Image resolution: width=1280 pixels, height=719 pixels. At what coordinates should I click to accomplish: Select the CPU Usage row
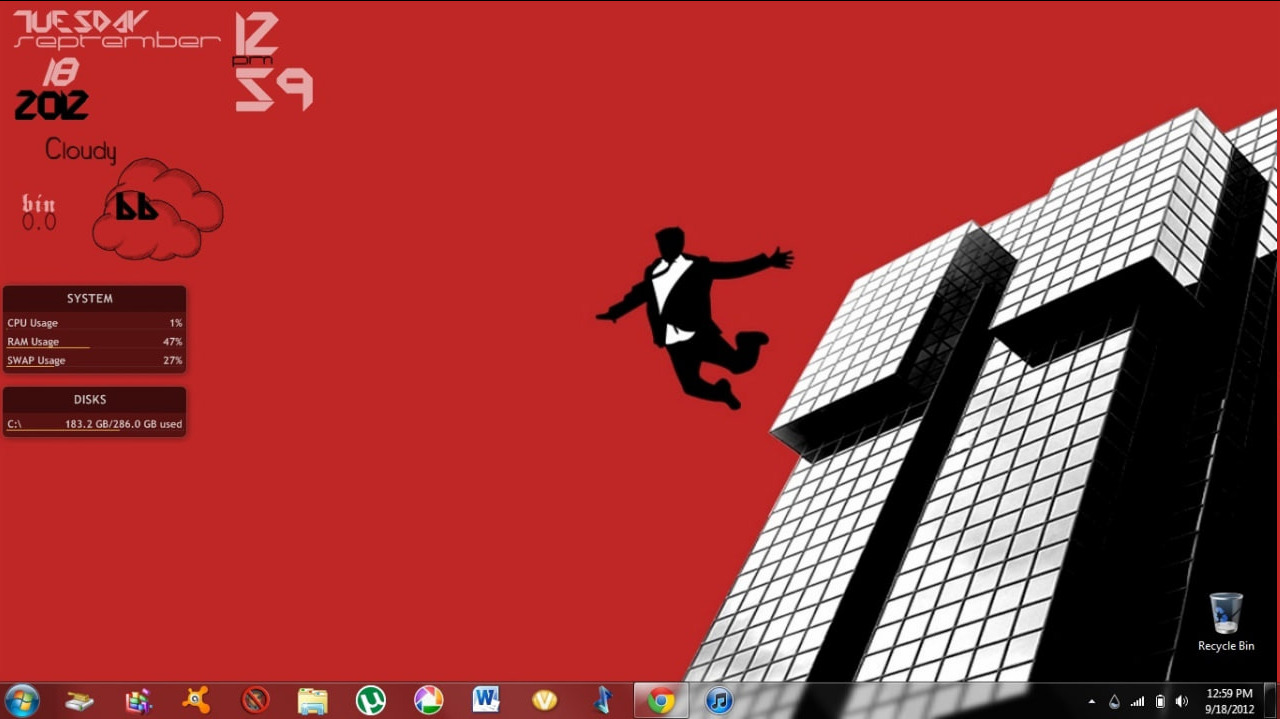94,323
